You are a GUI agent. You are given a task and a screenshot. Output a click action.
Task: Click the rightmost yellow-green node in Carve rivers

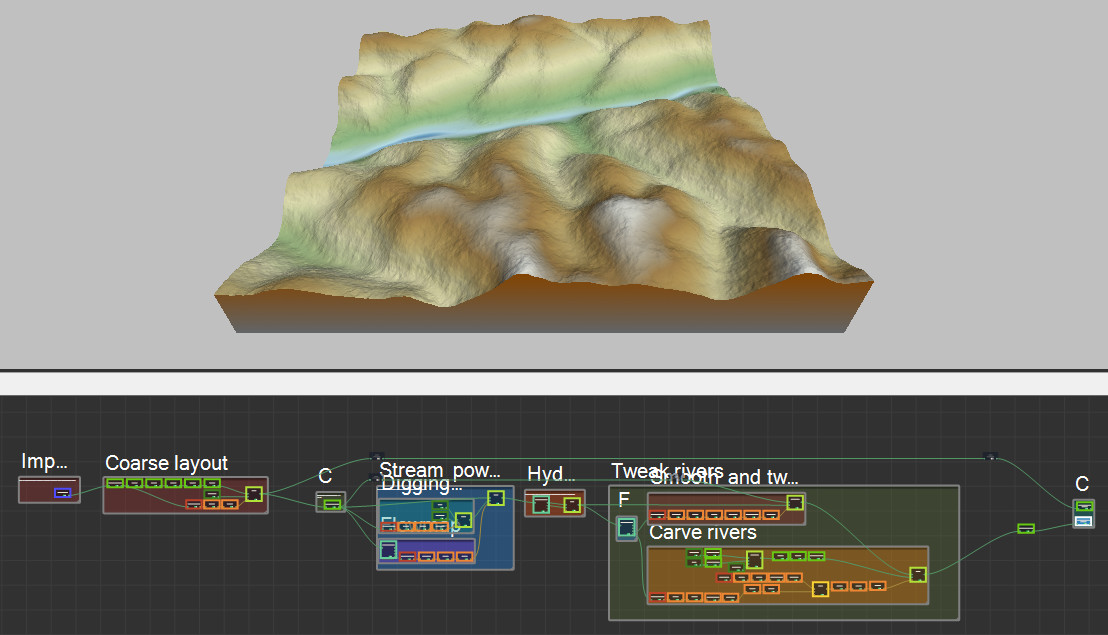tap(917, 574)
